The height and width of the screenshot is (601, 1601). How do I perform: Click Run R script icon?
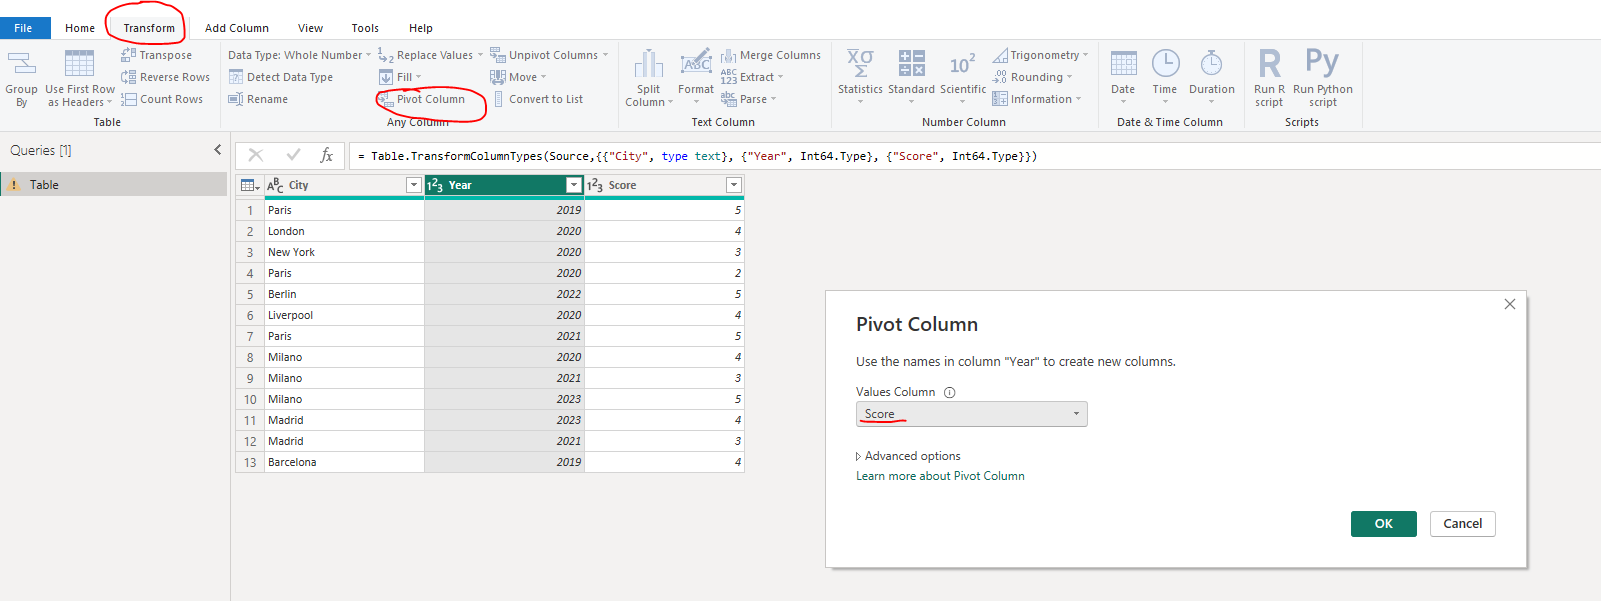point(1269,63)
